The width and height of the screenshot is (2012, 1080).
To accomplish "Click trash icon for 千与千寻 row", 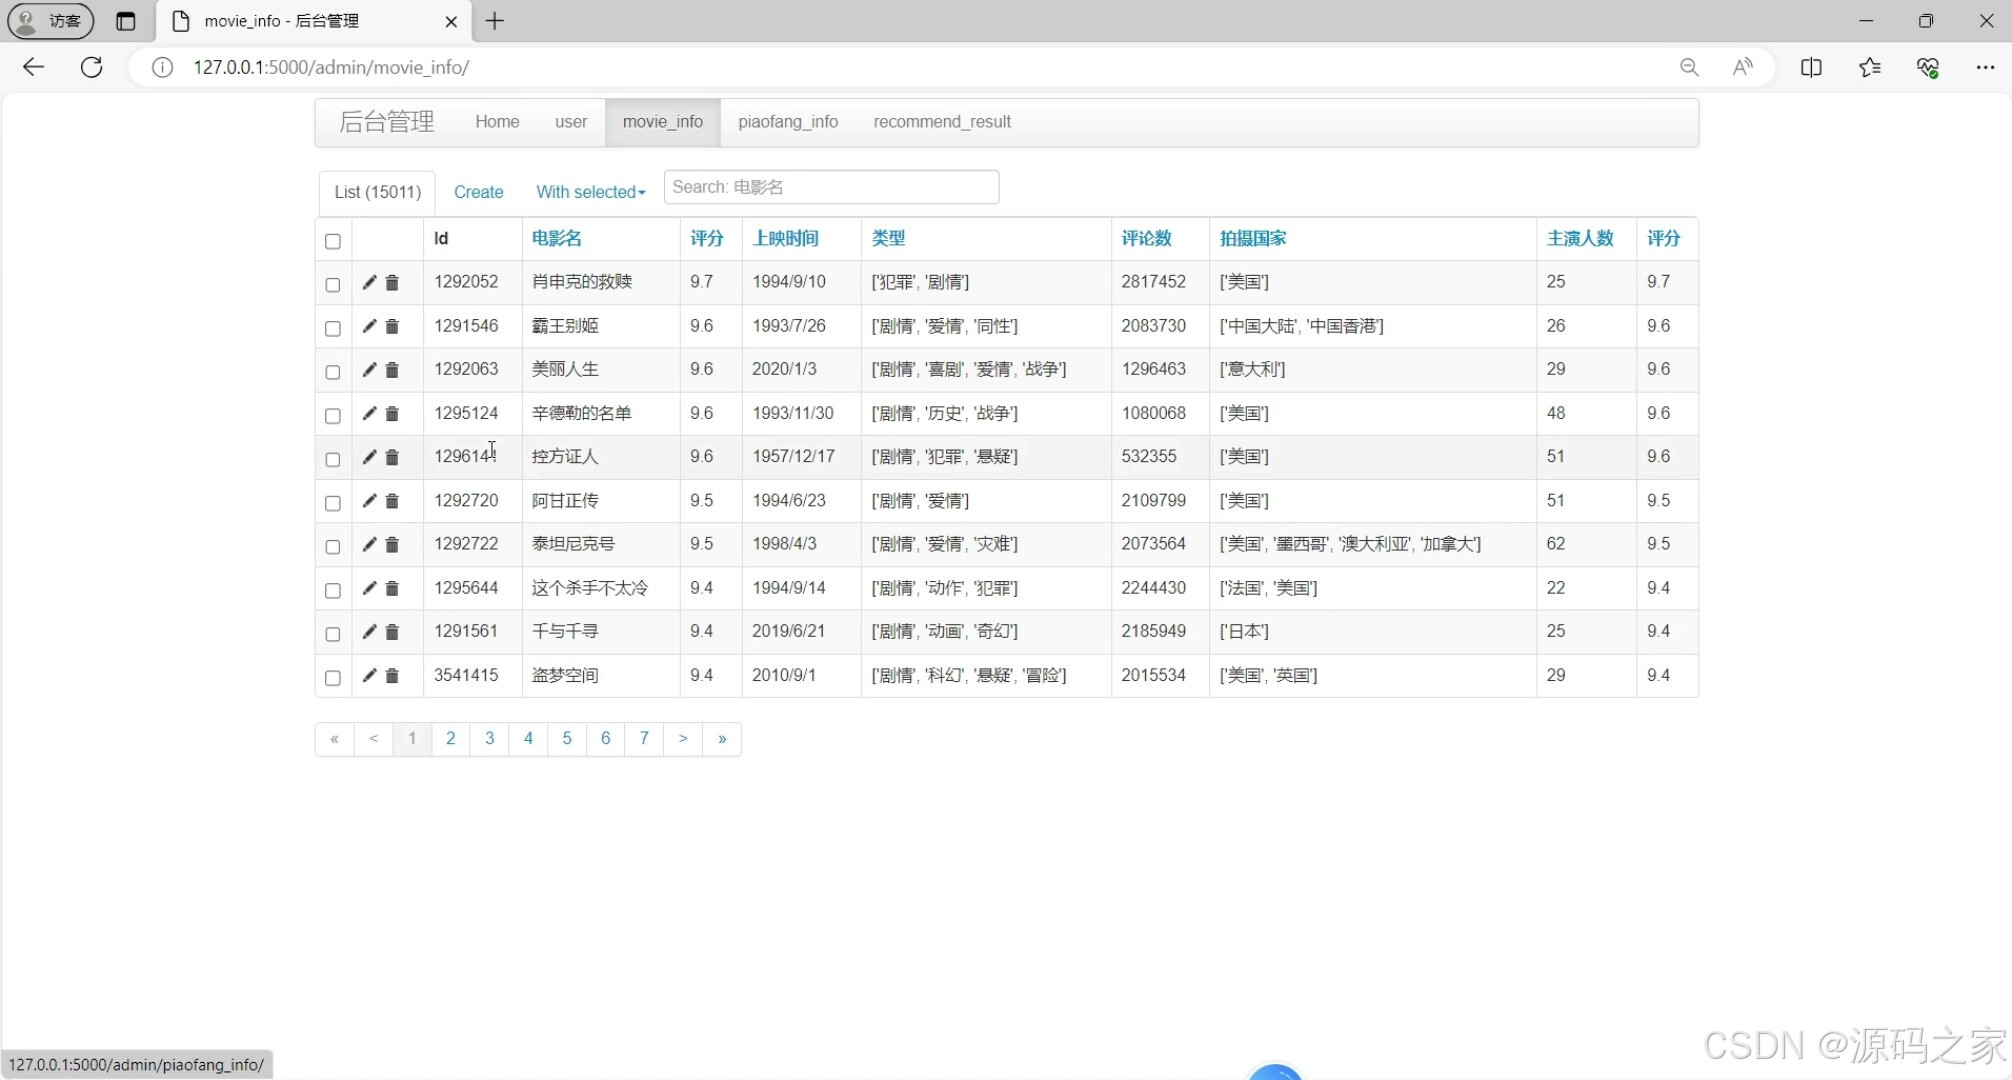I will [392, 632].
